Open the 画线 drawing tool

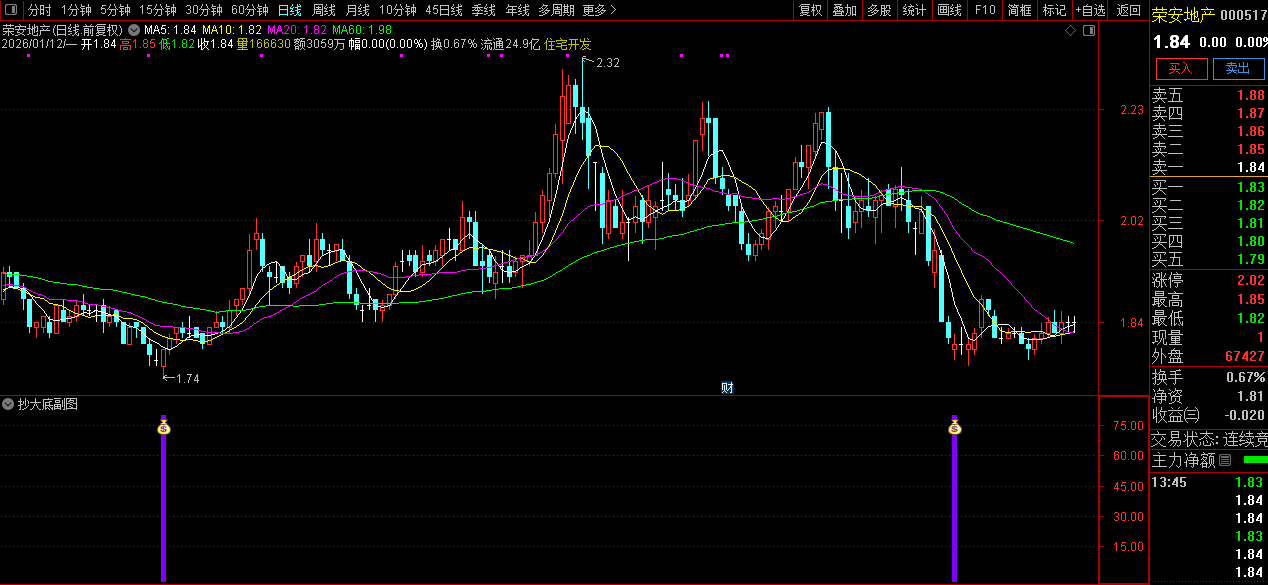click(x=949, y=10)
